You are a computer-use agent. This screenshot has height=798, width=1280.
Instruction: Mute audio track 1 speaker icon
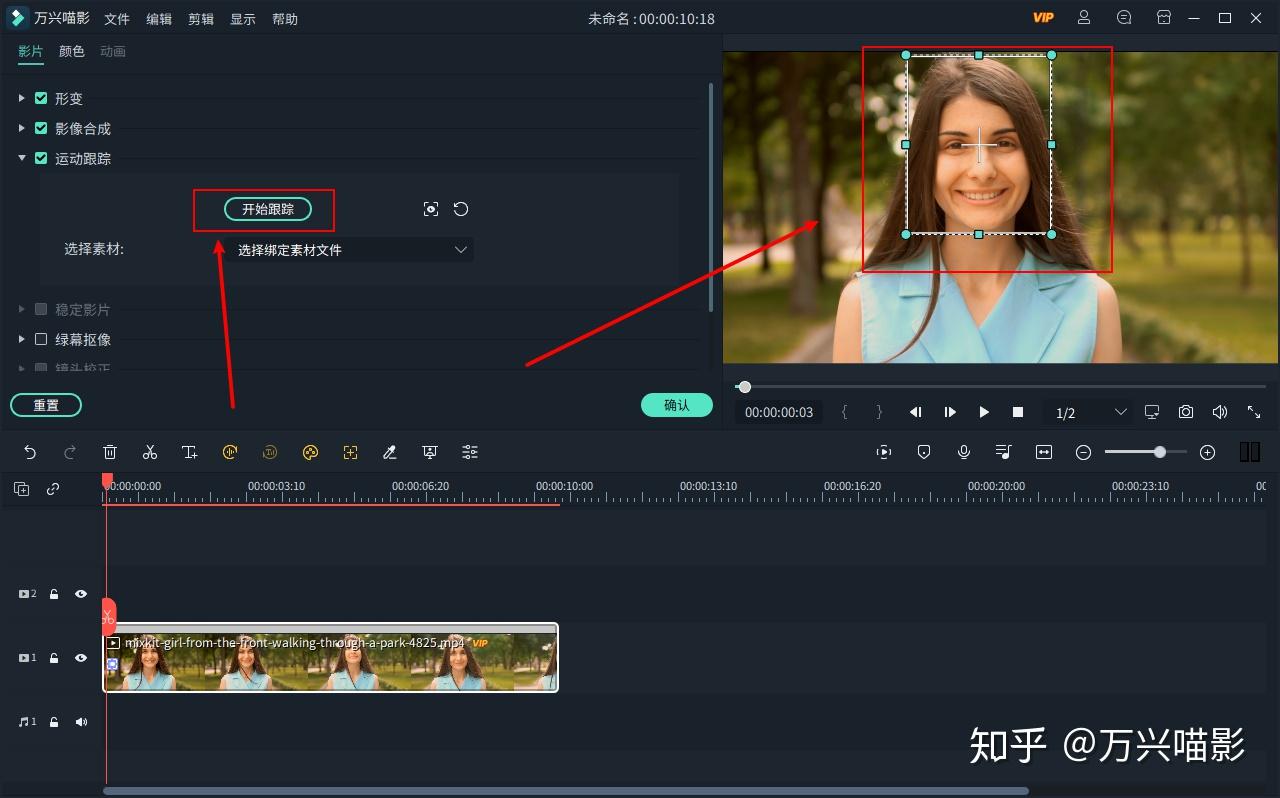(x=82, y=722)
